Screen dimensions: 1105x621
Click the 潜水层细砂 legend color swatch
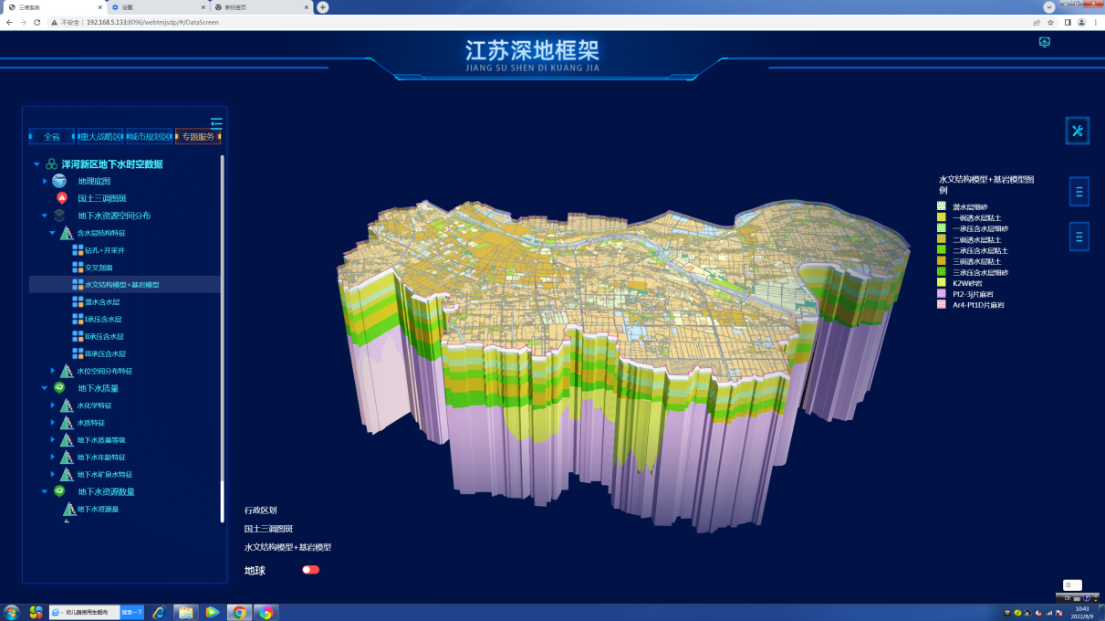pyautogui.click(x=941, y=207)
